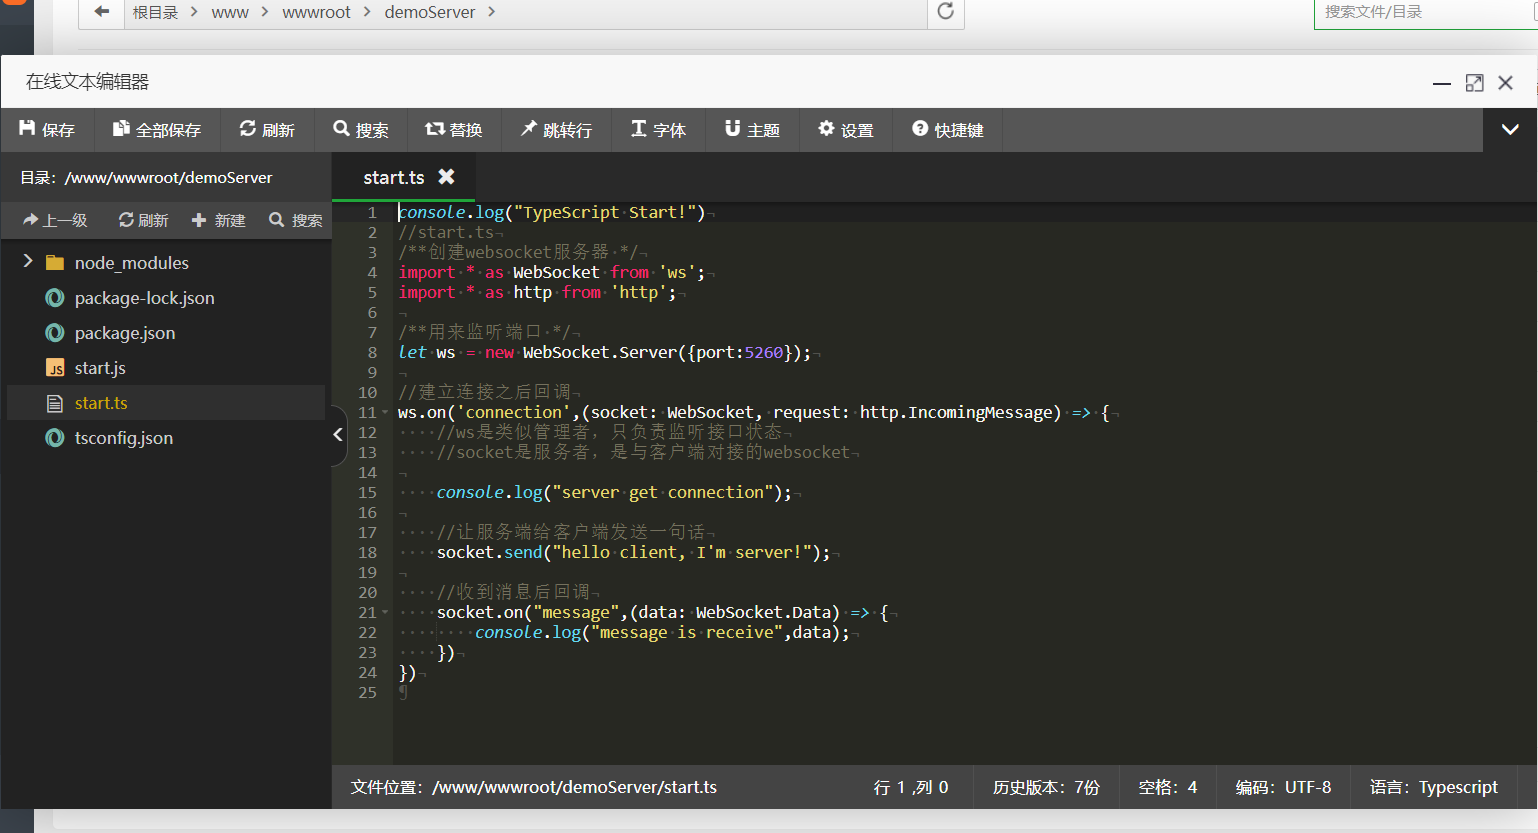Open the Go to line (跳转行) tool
The image size is (1538, 833).
pos(556,130)
